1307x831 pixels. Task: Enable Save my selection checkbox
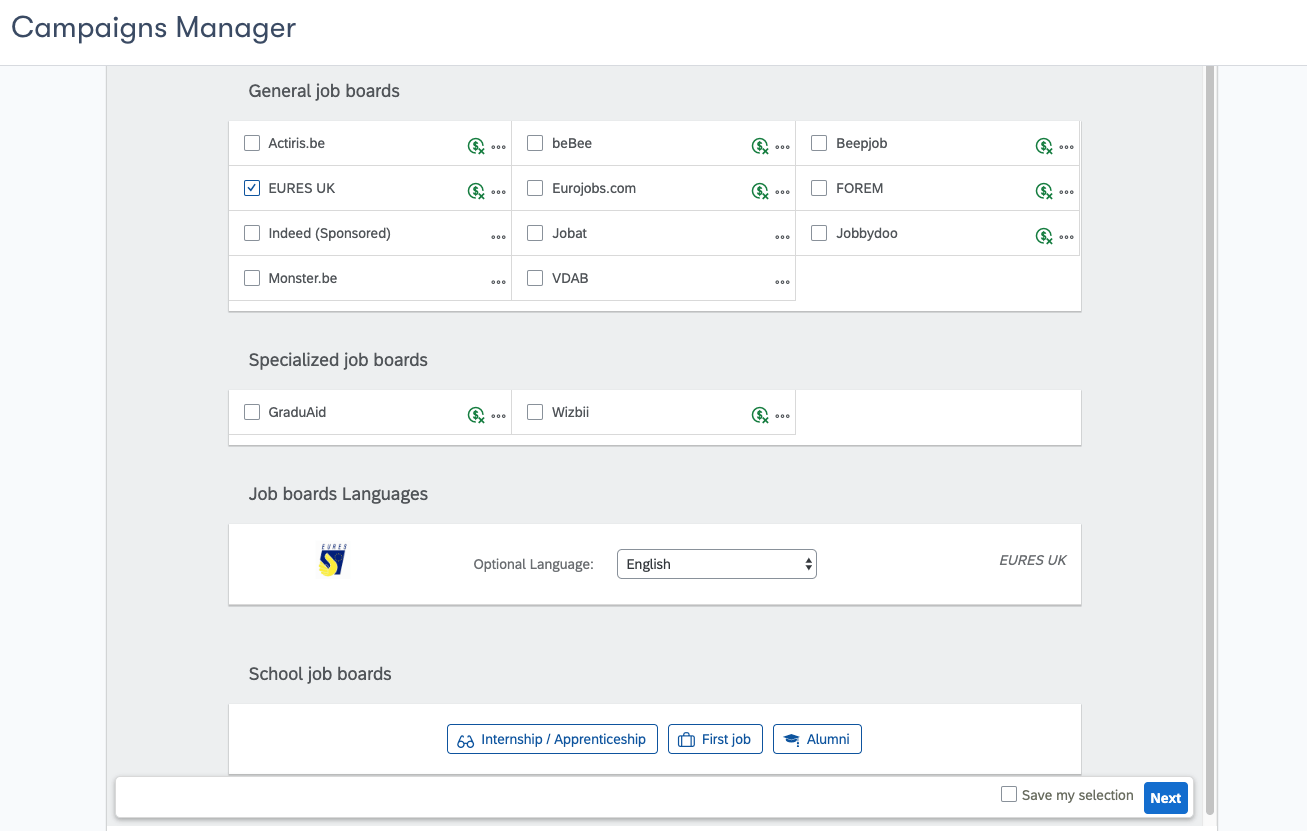[1009, 794]
